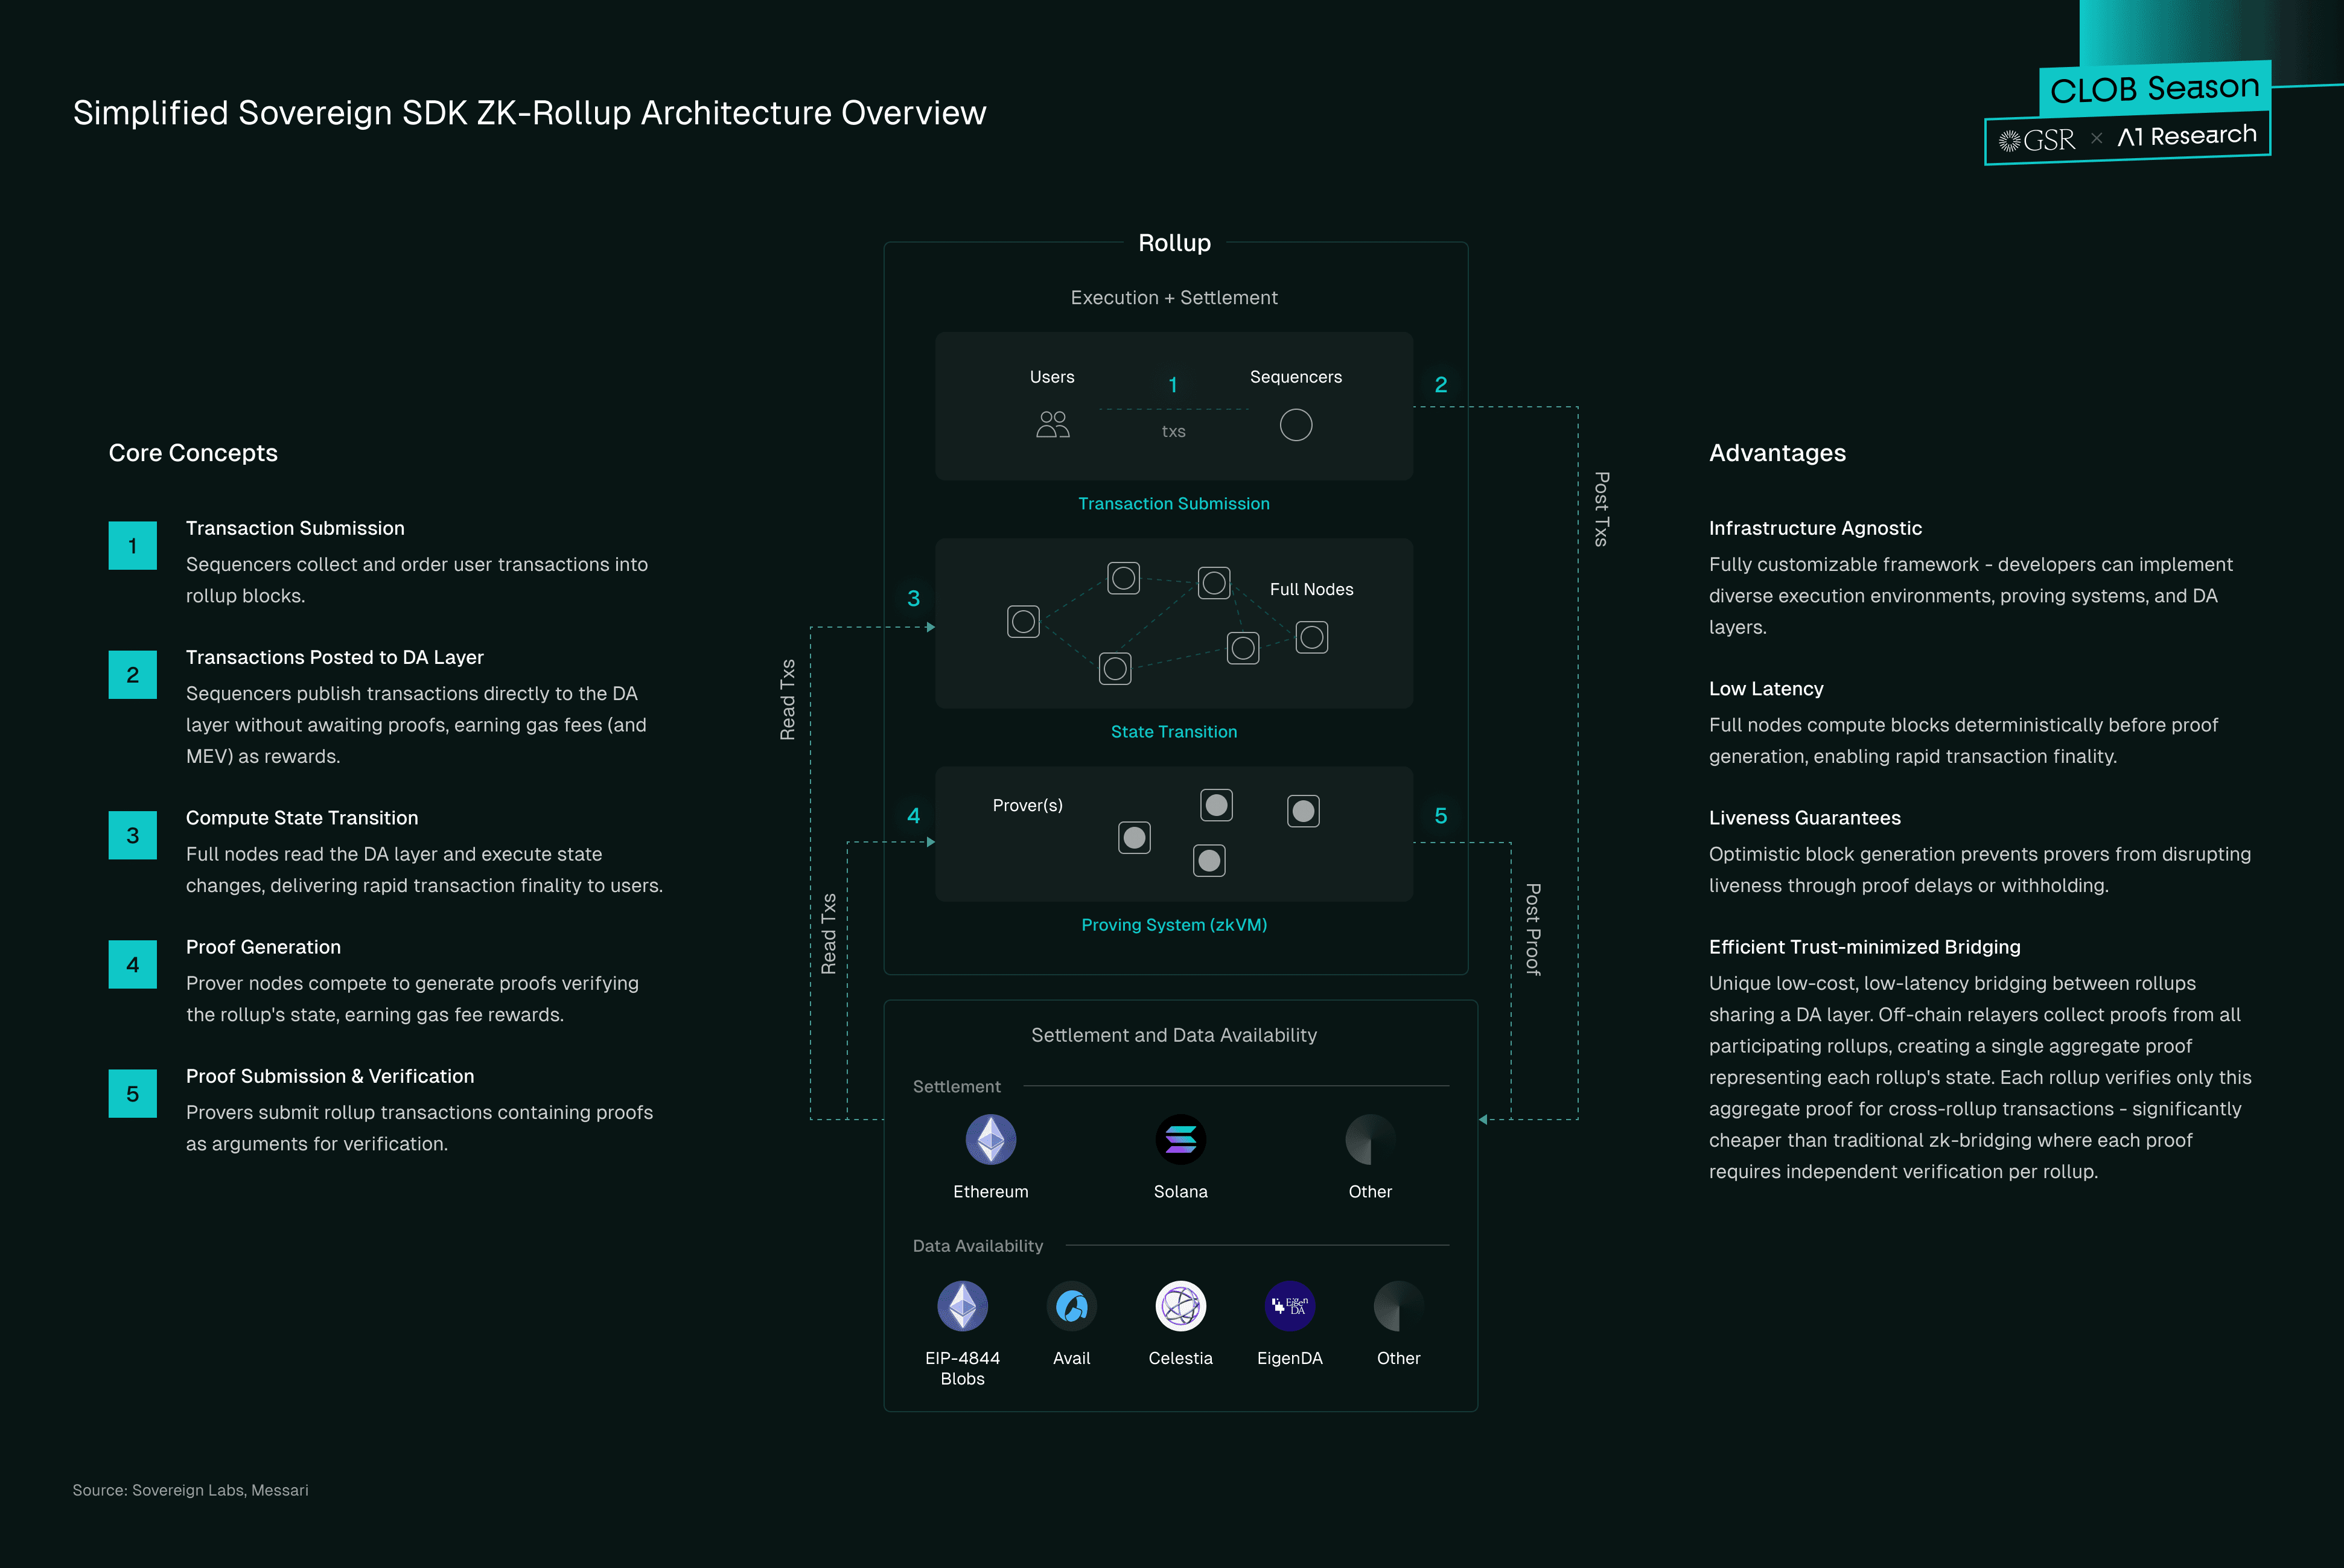
Task: Click the 'Data Availability' section label
Action: point(978,1246)
